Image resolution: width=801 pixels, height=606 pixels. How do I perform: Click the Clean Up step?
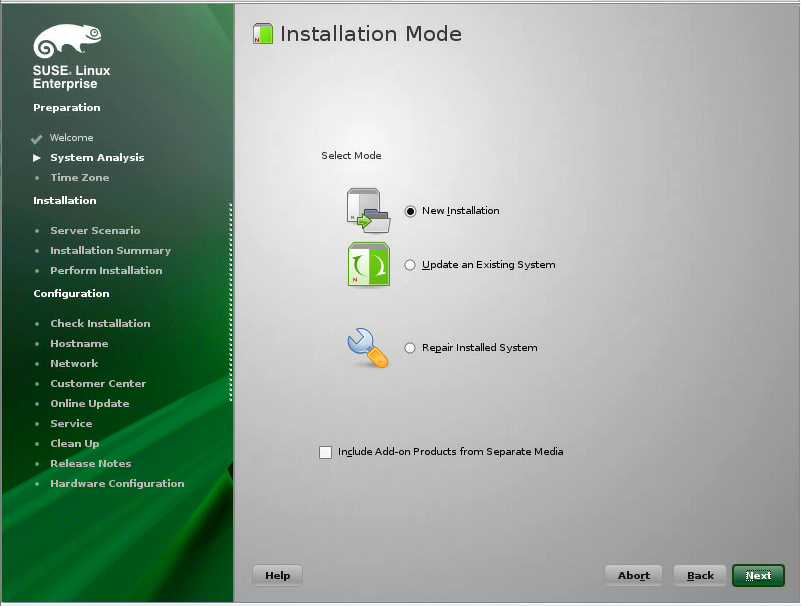pos(75,444)
